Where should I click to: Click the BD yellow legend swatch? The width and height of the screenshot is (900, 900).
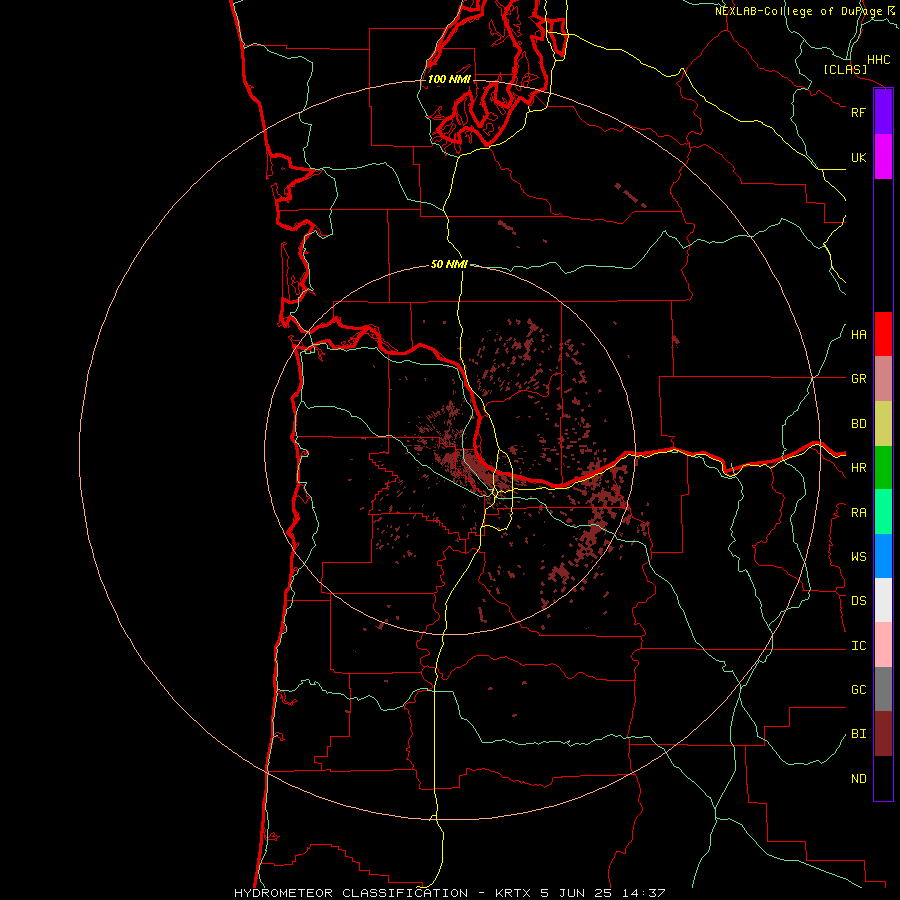pos(883,424)
